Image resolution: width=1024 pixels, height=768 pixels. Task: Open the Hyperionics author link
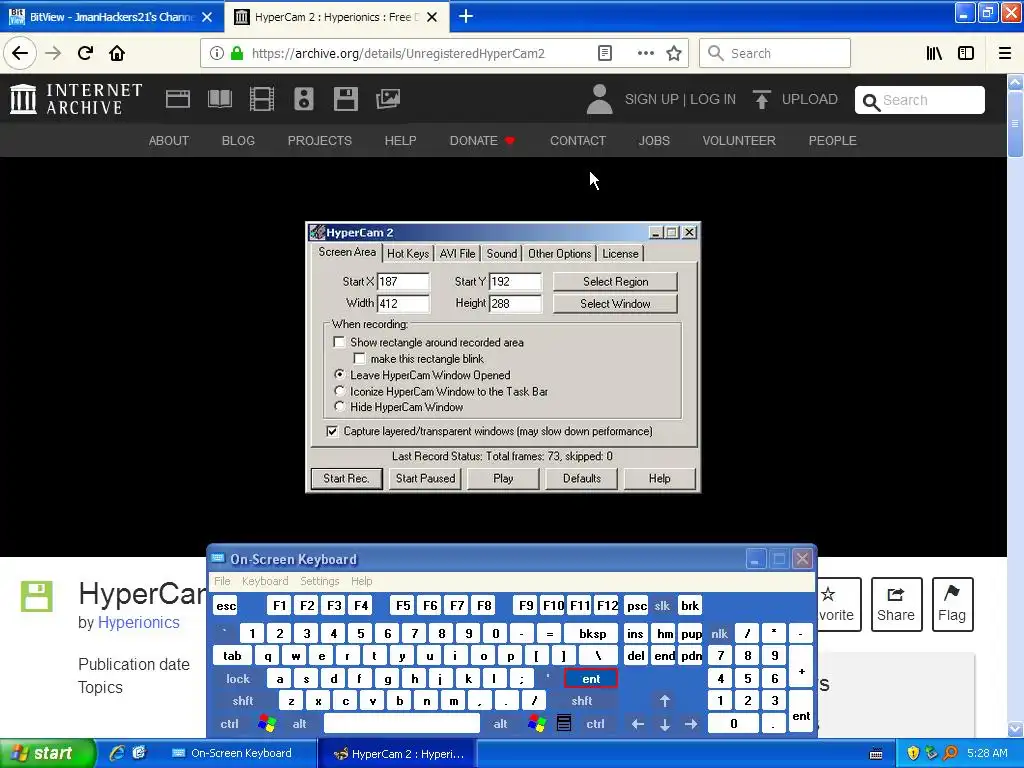(x=138, y=622)
